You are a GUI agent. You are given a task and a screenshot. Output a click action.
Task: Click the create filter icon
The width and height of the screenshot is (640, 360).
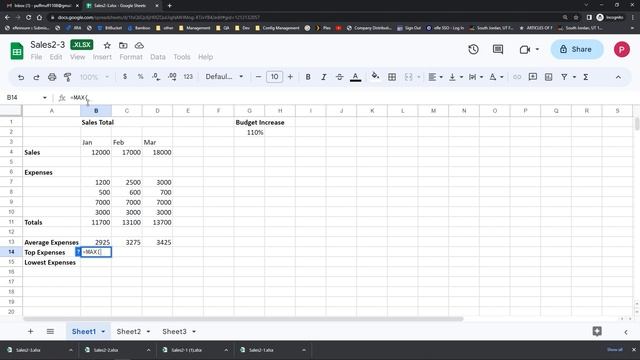coord(564,77)
